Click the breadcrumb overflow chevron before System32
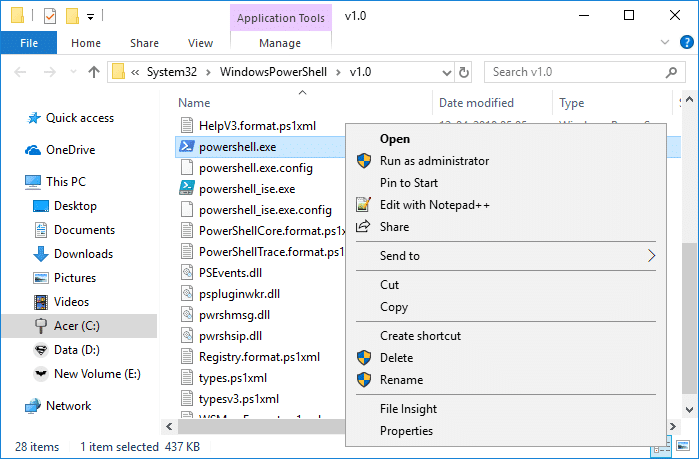This screenshot has width=699, height=459. [x=135, y=72]
